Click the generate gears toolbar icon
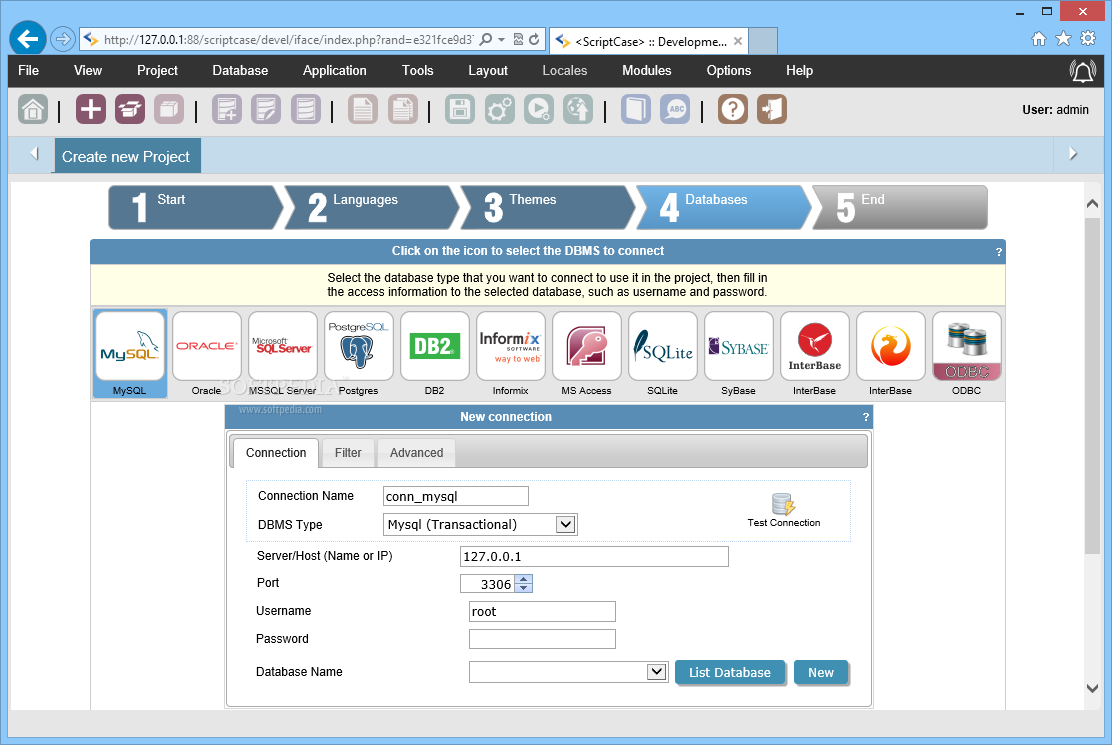The width and height of the screenshot is (1112, 745). pyautogui.click(x=499, y=110)
